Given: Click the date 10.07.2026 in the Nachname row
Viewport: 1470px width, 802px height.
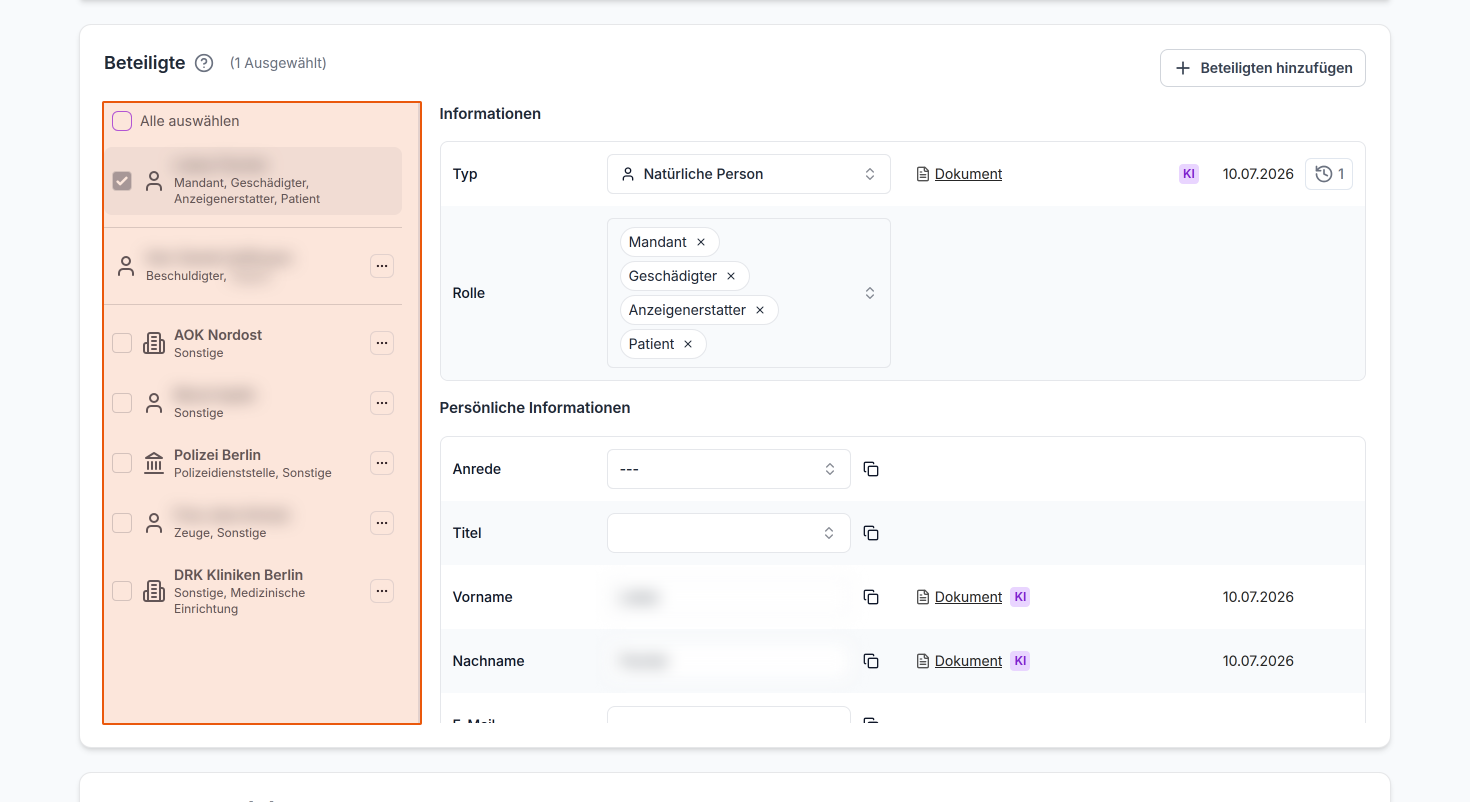Looking at the screenshot, I should click(x=1258, y=661).
